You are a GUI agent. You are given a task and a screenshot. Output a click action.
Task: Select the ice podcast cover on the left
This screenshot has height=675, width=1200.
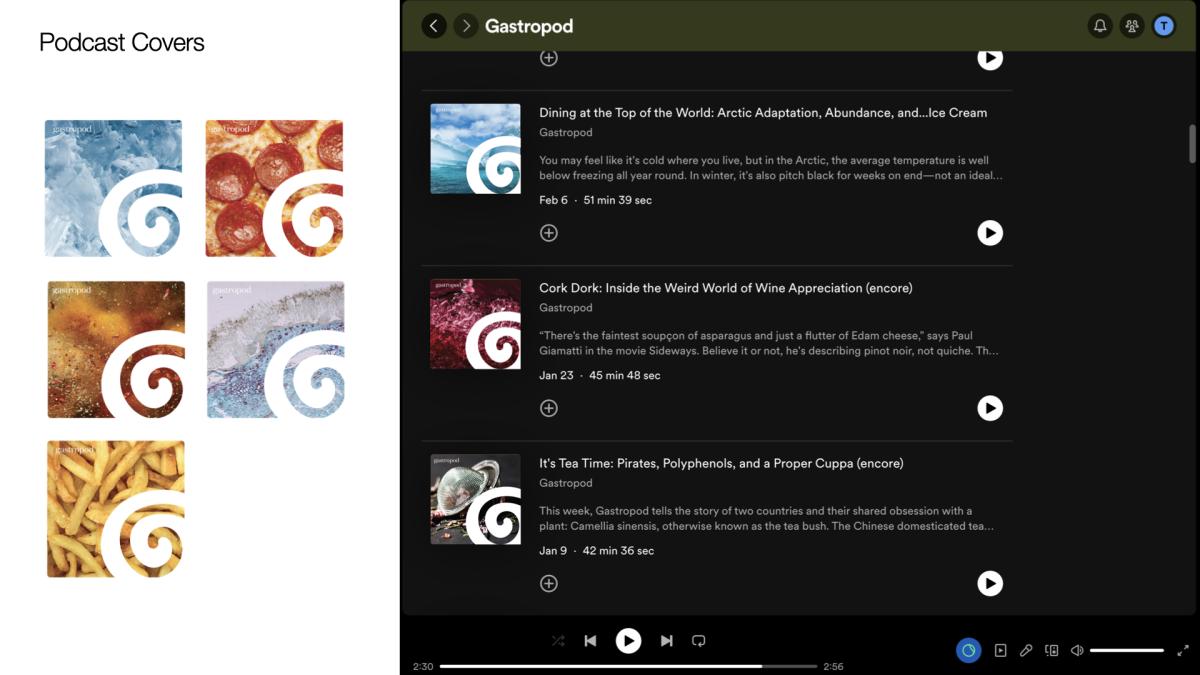(114, 188)
